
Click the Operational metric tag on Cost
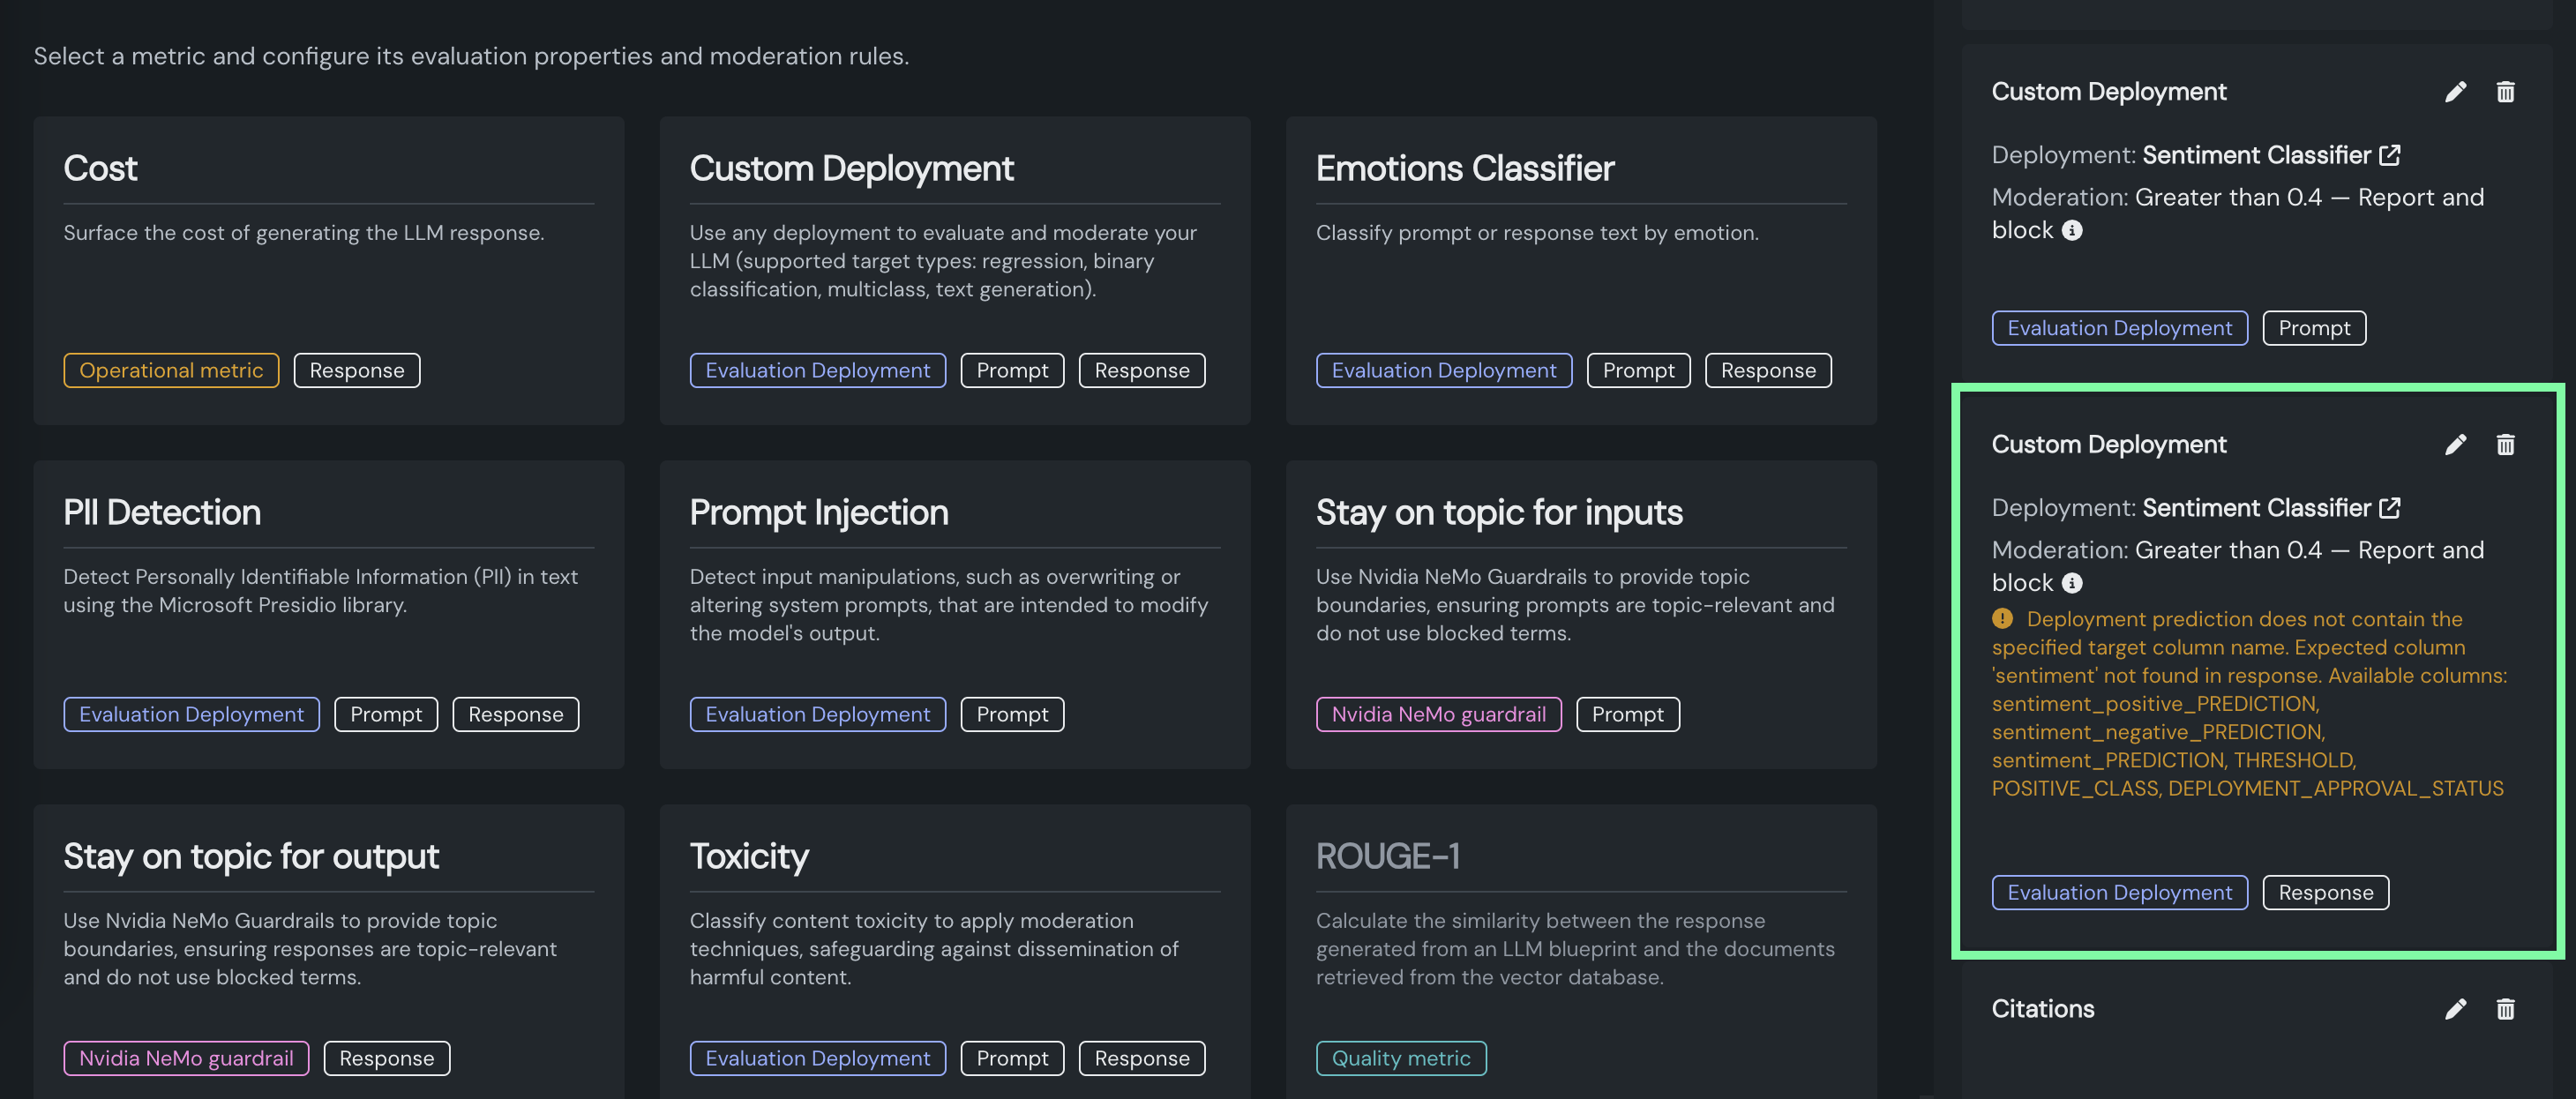coord(171,371)
